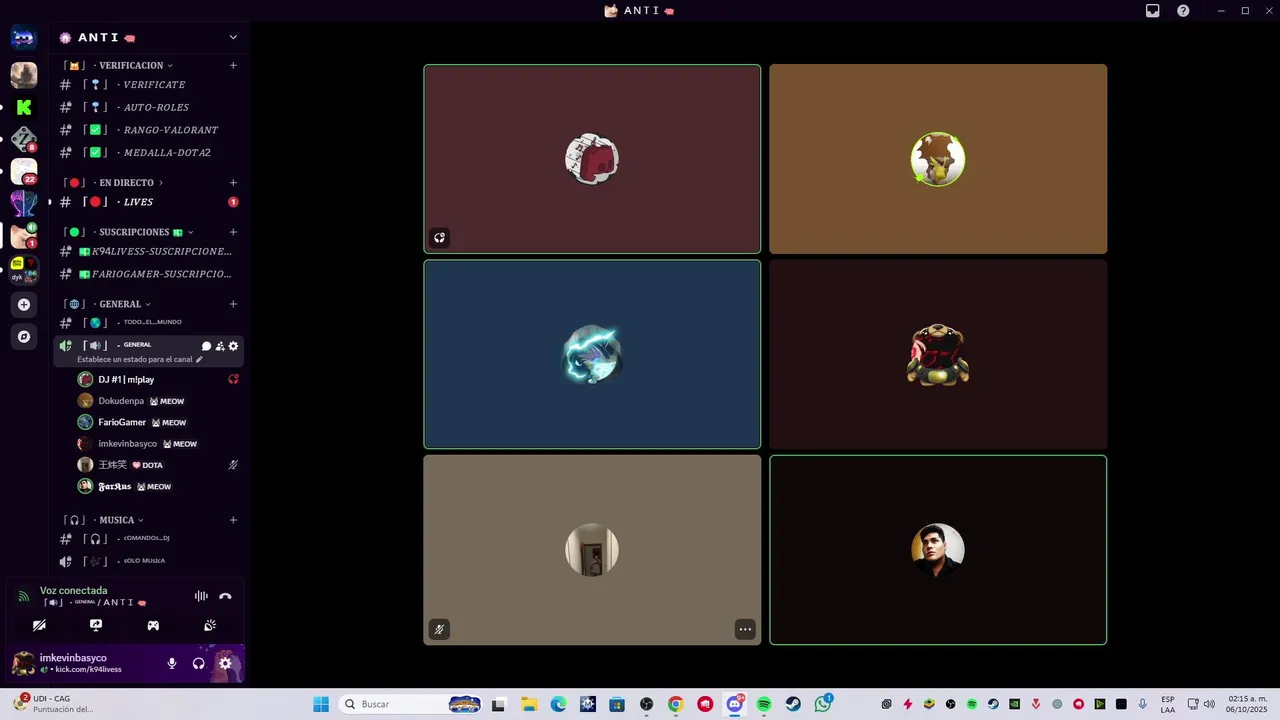Open Spotify from the taskbar
This screenshot has height=720, width=1280.
click(764, 704)
